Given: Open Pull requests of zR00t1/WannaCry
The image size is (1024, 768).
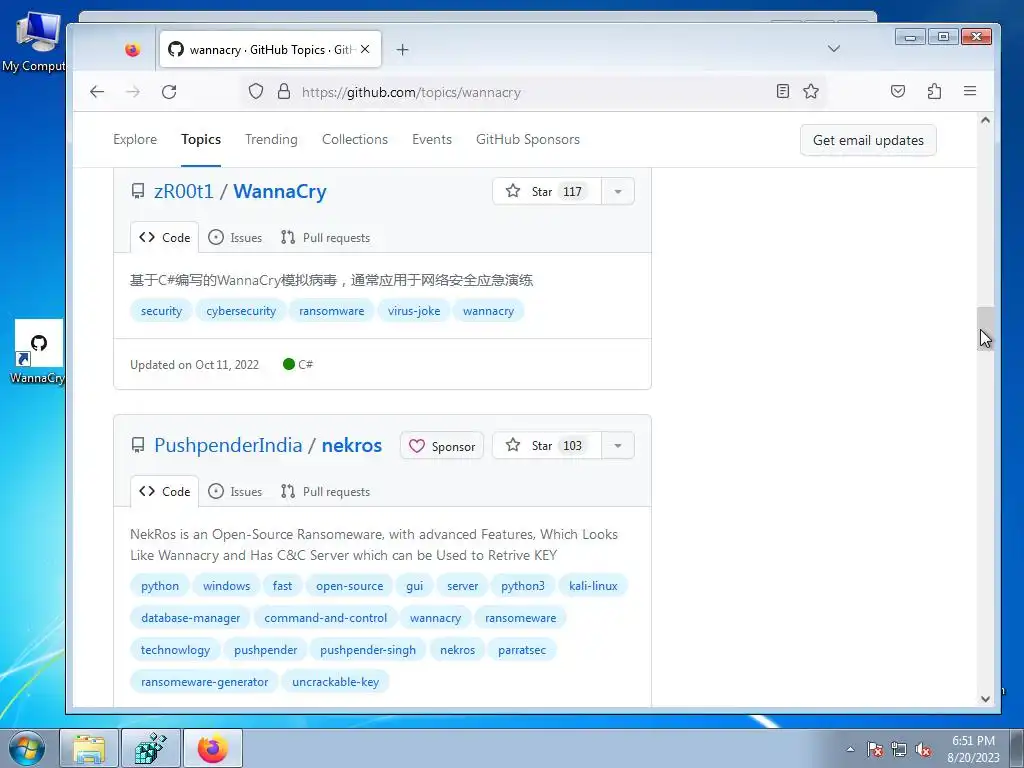Looking at the screenshot, I should pos(325,238).
